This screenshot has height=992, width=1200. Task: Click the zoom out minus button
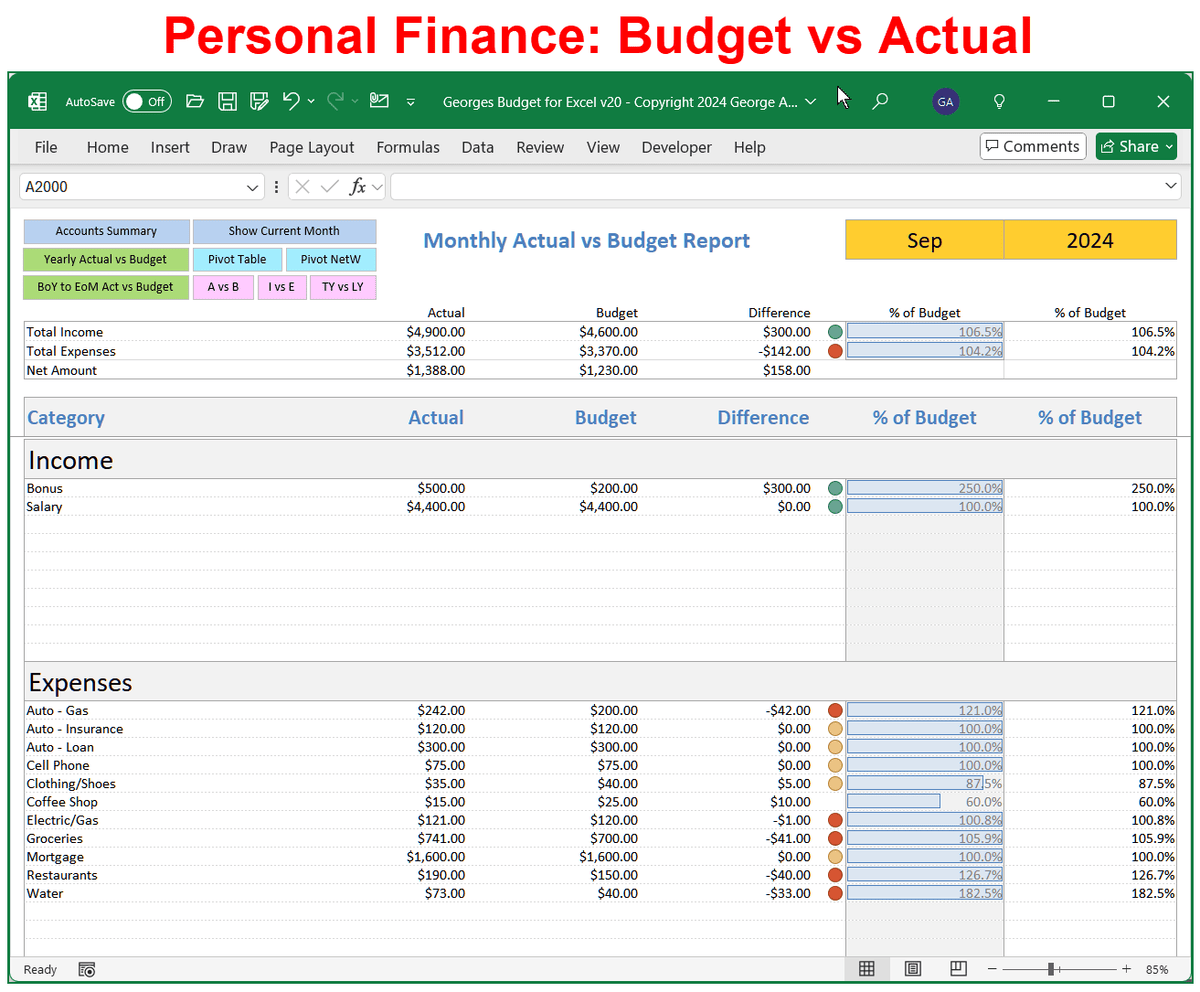[x=992, y=969]
